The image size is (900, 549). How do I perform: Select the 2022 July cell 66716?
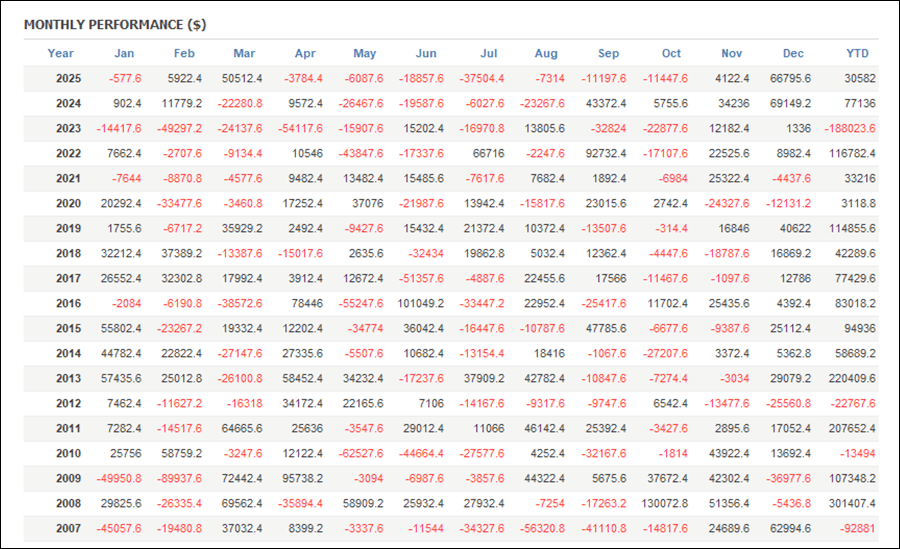click(487, 154)
